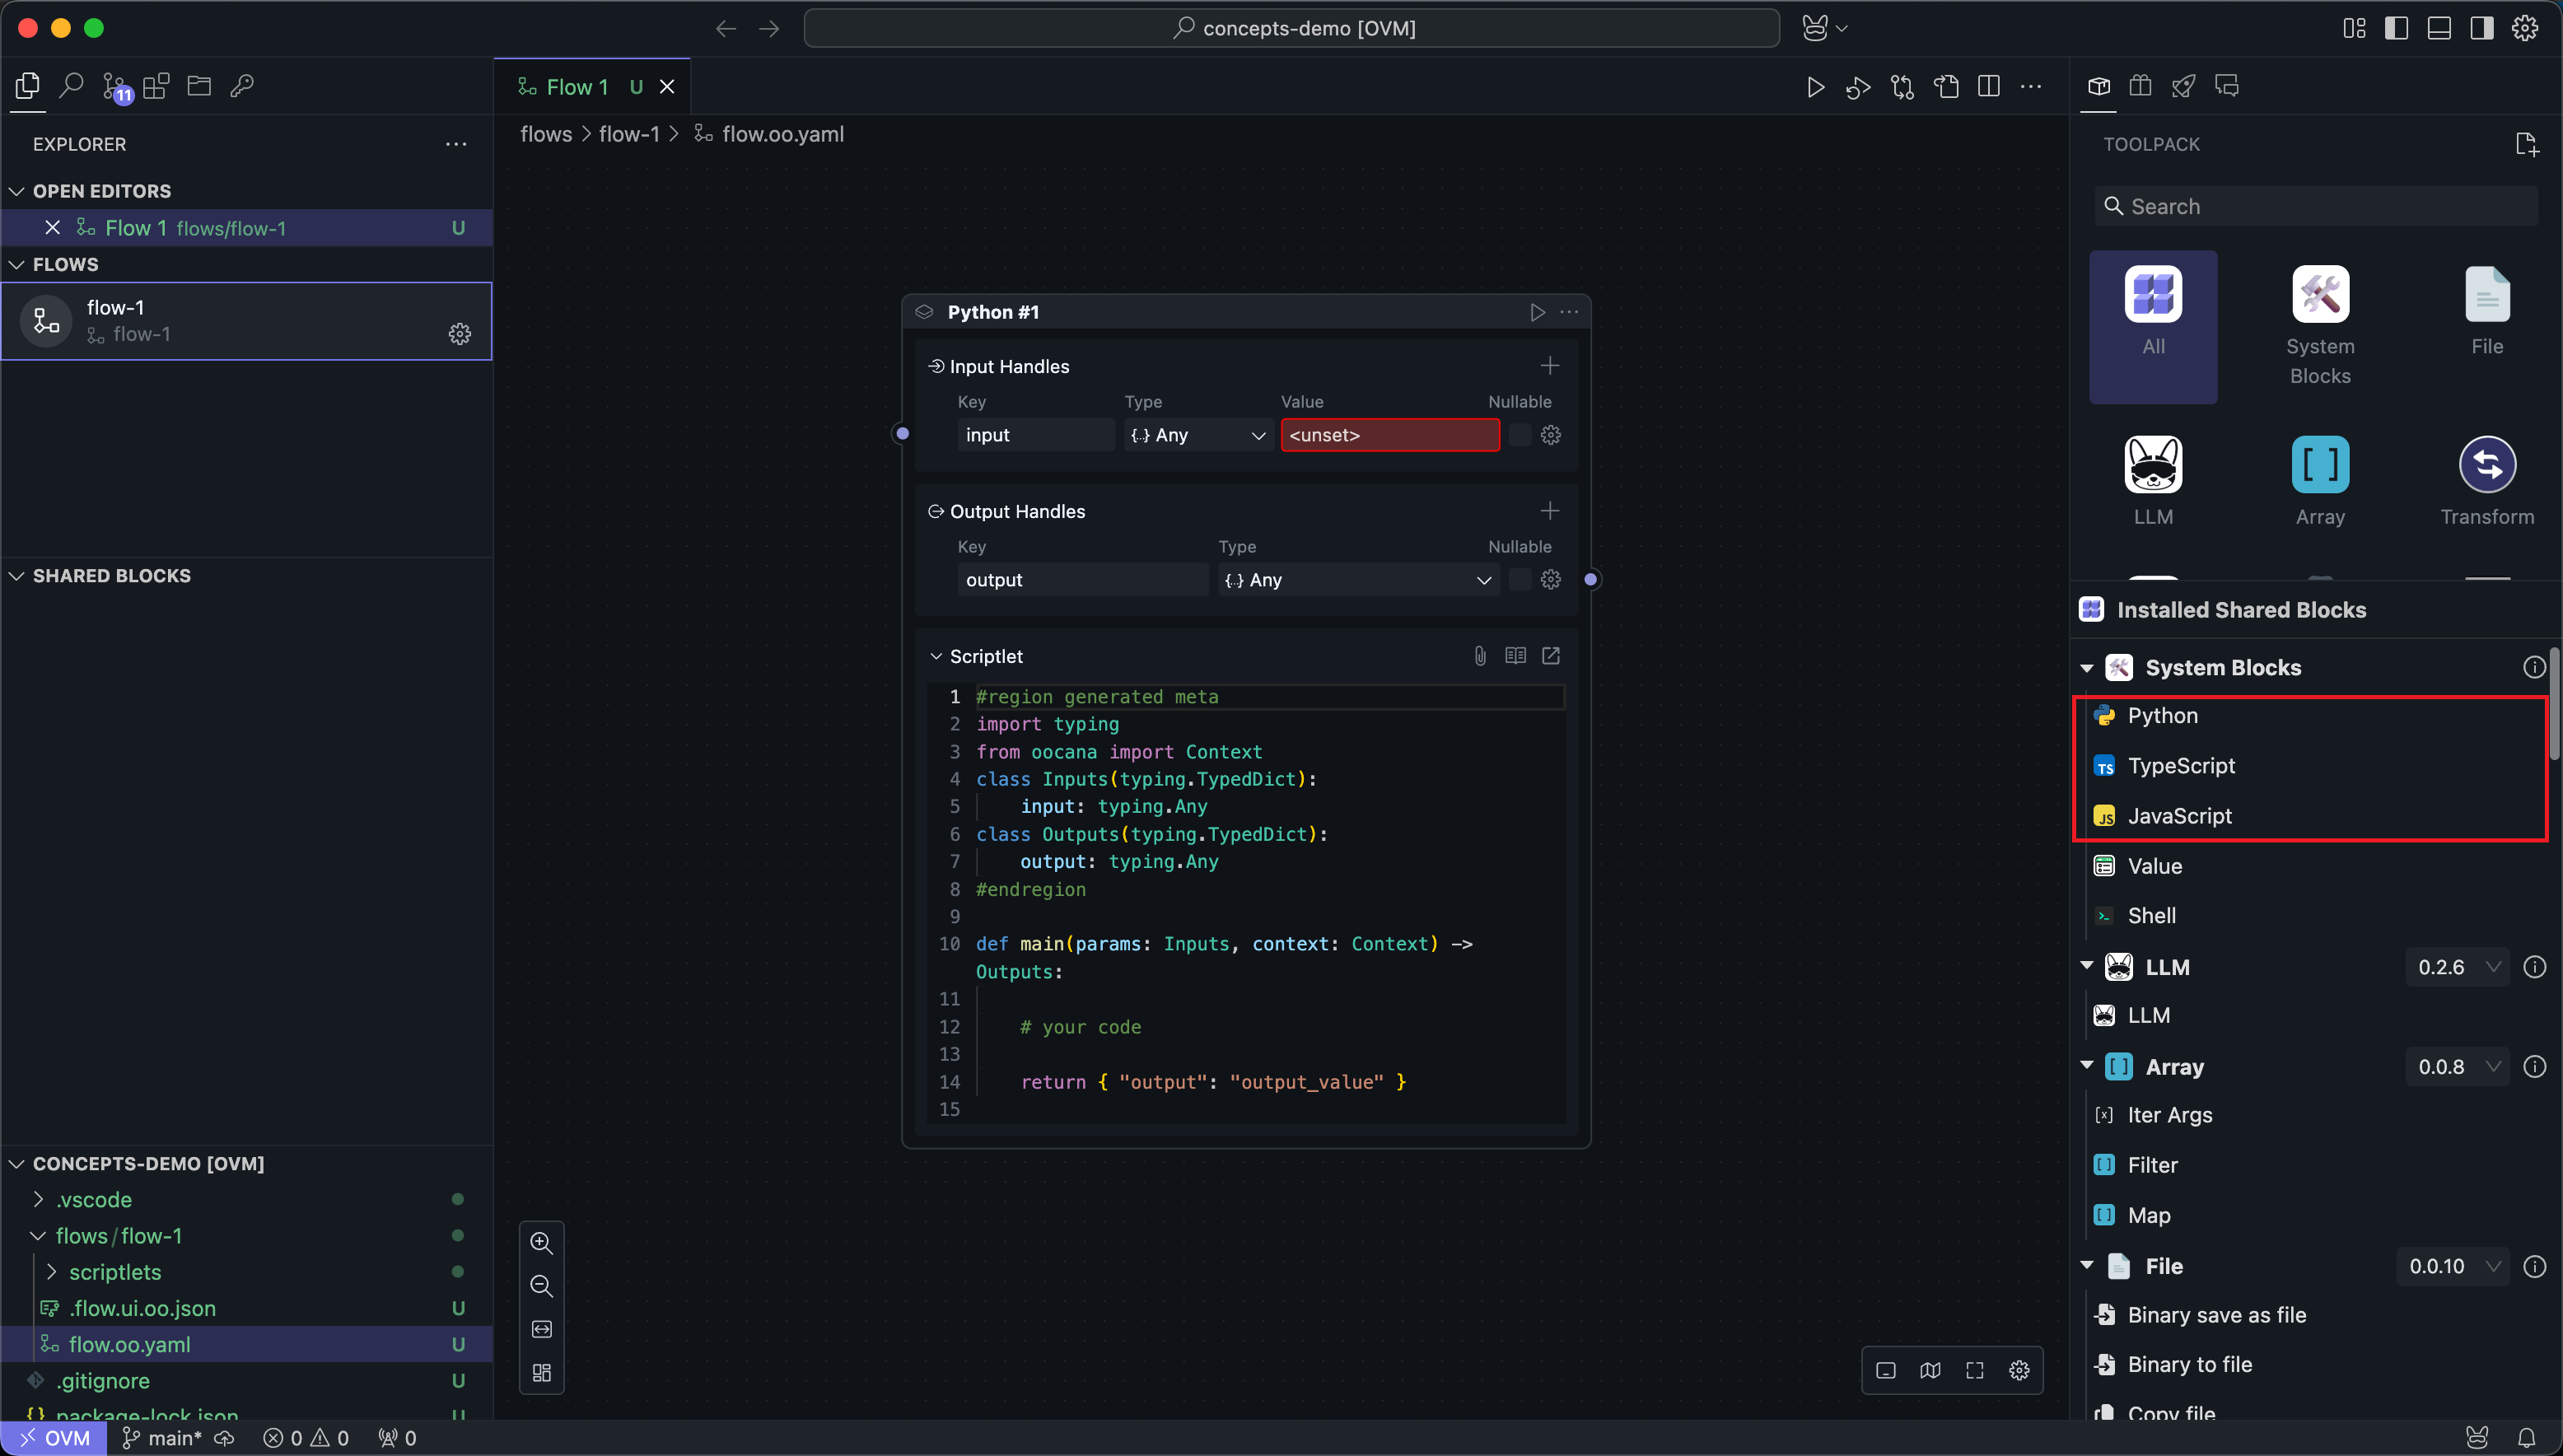Select the TypeScript system block
The height and width of the screenshot is (1456, 2563).
pyautogui.click(x=2180, y=766)
